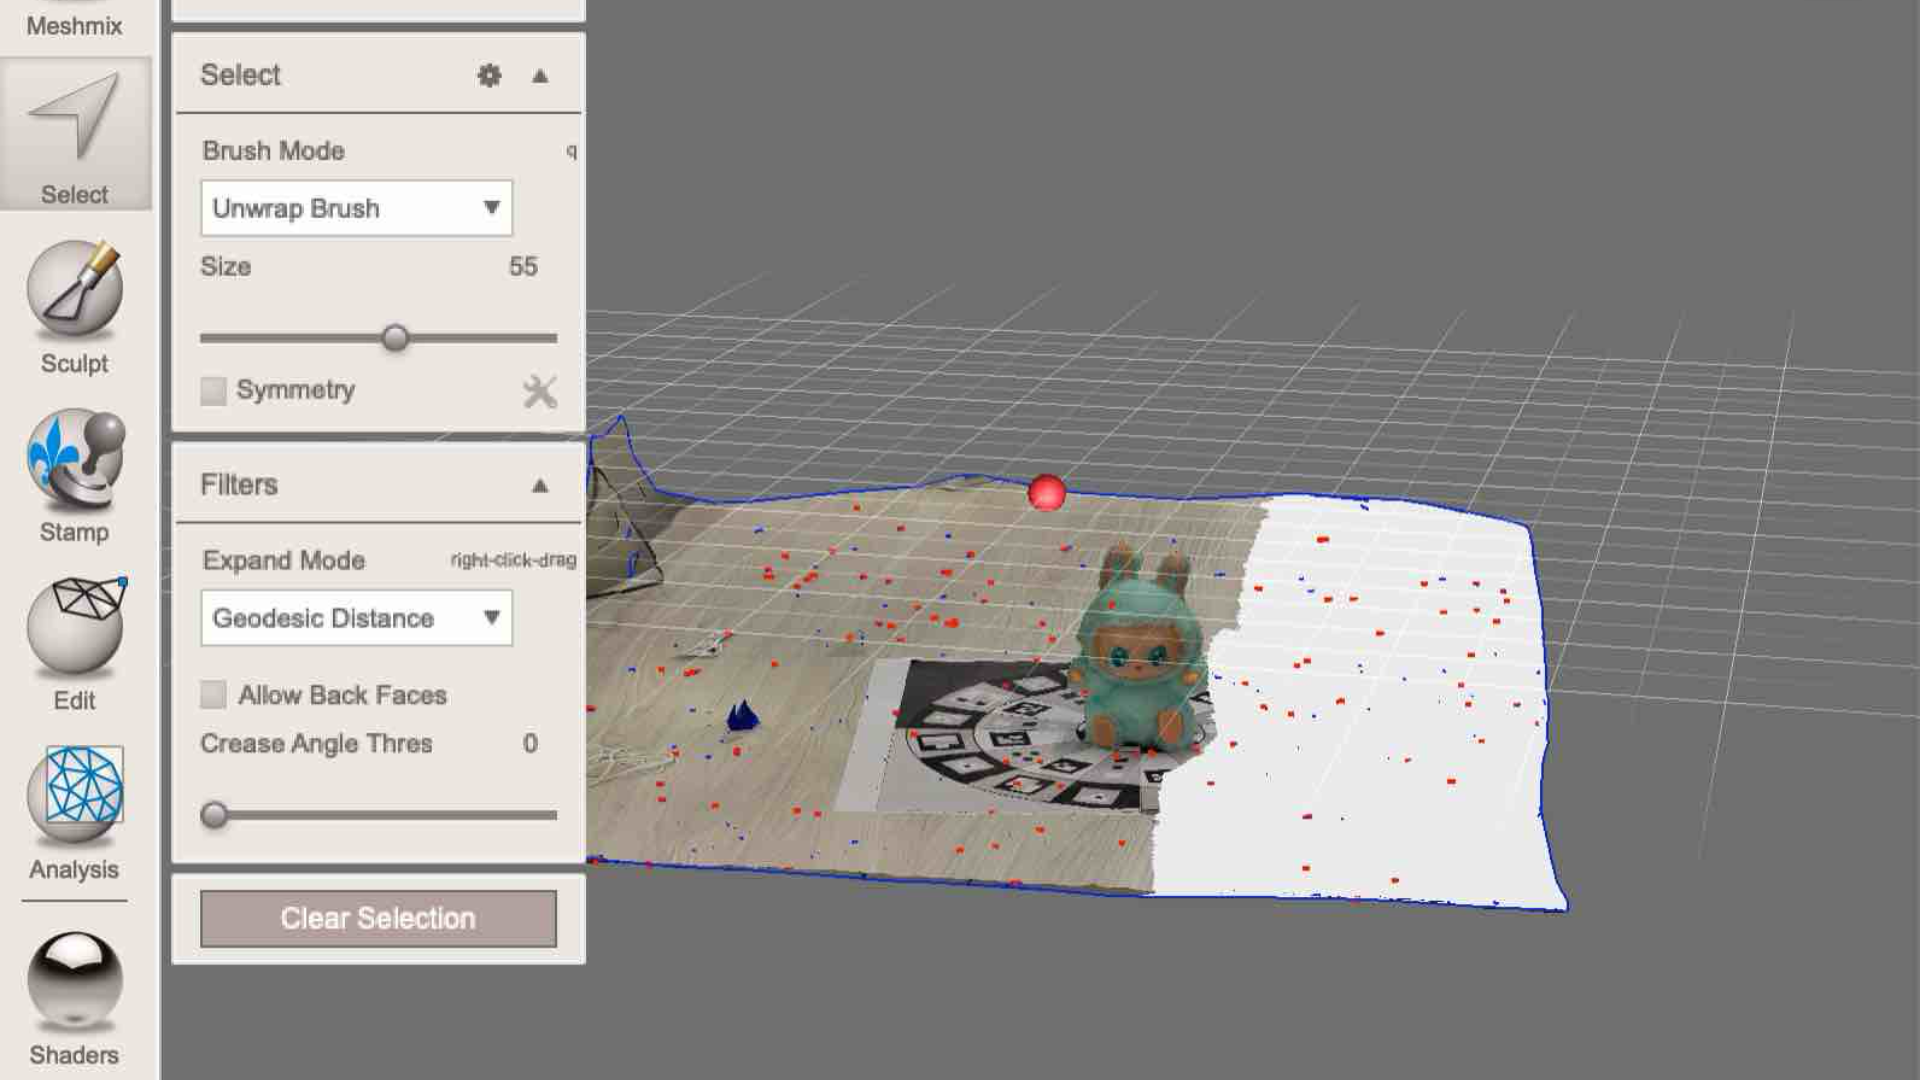Collapse the Filters panel
The width and height of the screenshot is (1920, 1080).
[540, 485]
